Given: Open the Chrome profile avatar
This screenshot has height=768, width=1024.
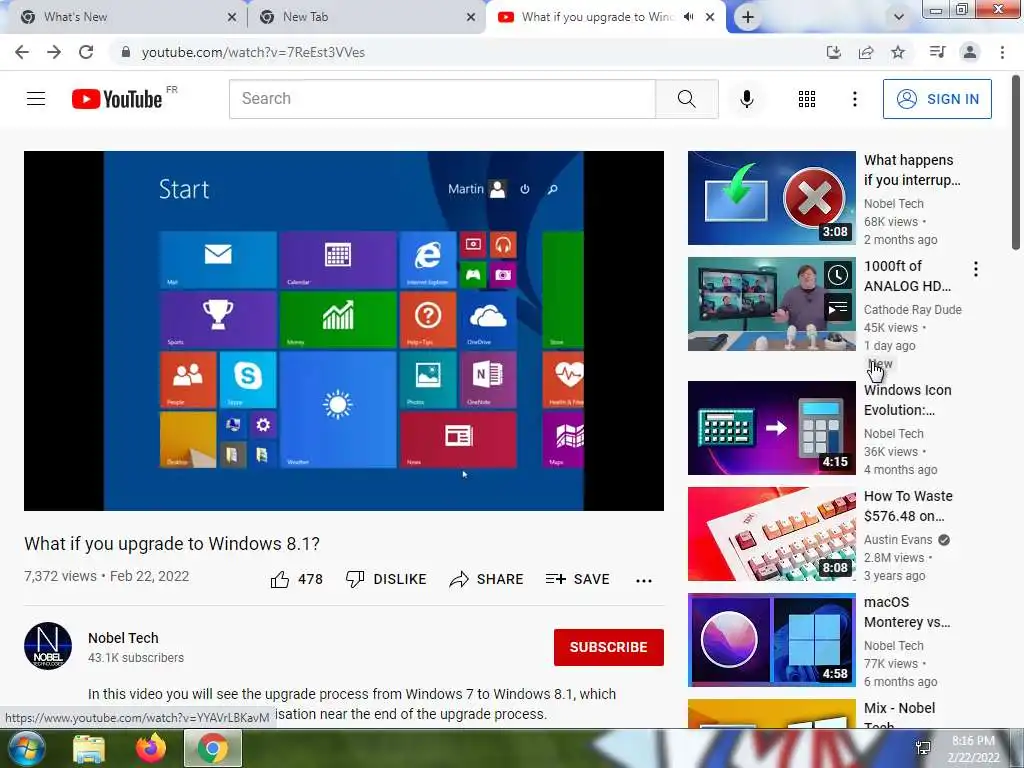Looking at the screenshot, I should pos(970,52).
